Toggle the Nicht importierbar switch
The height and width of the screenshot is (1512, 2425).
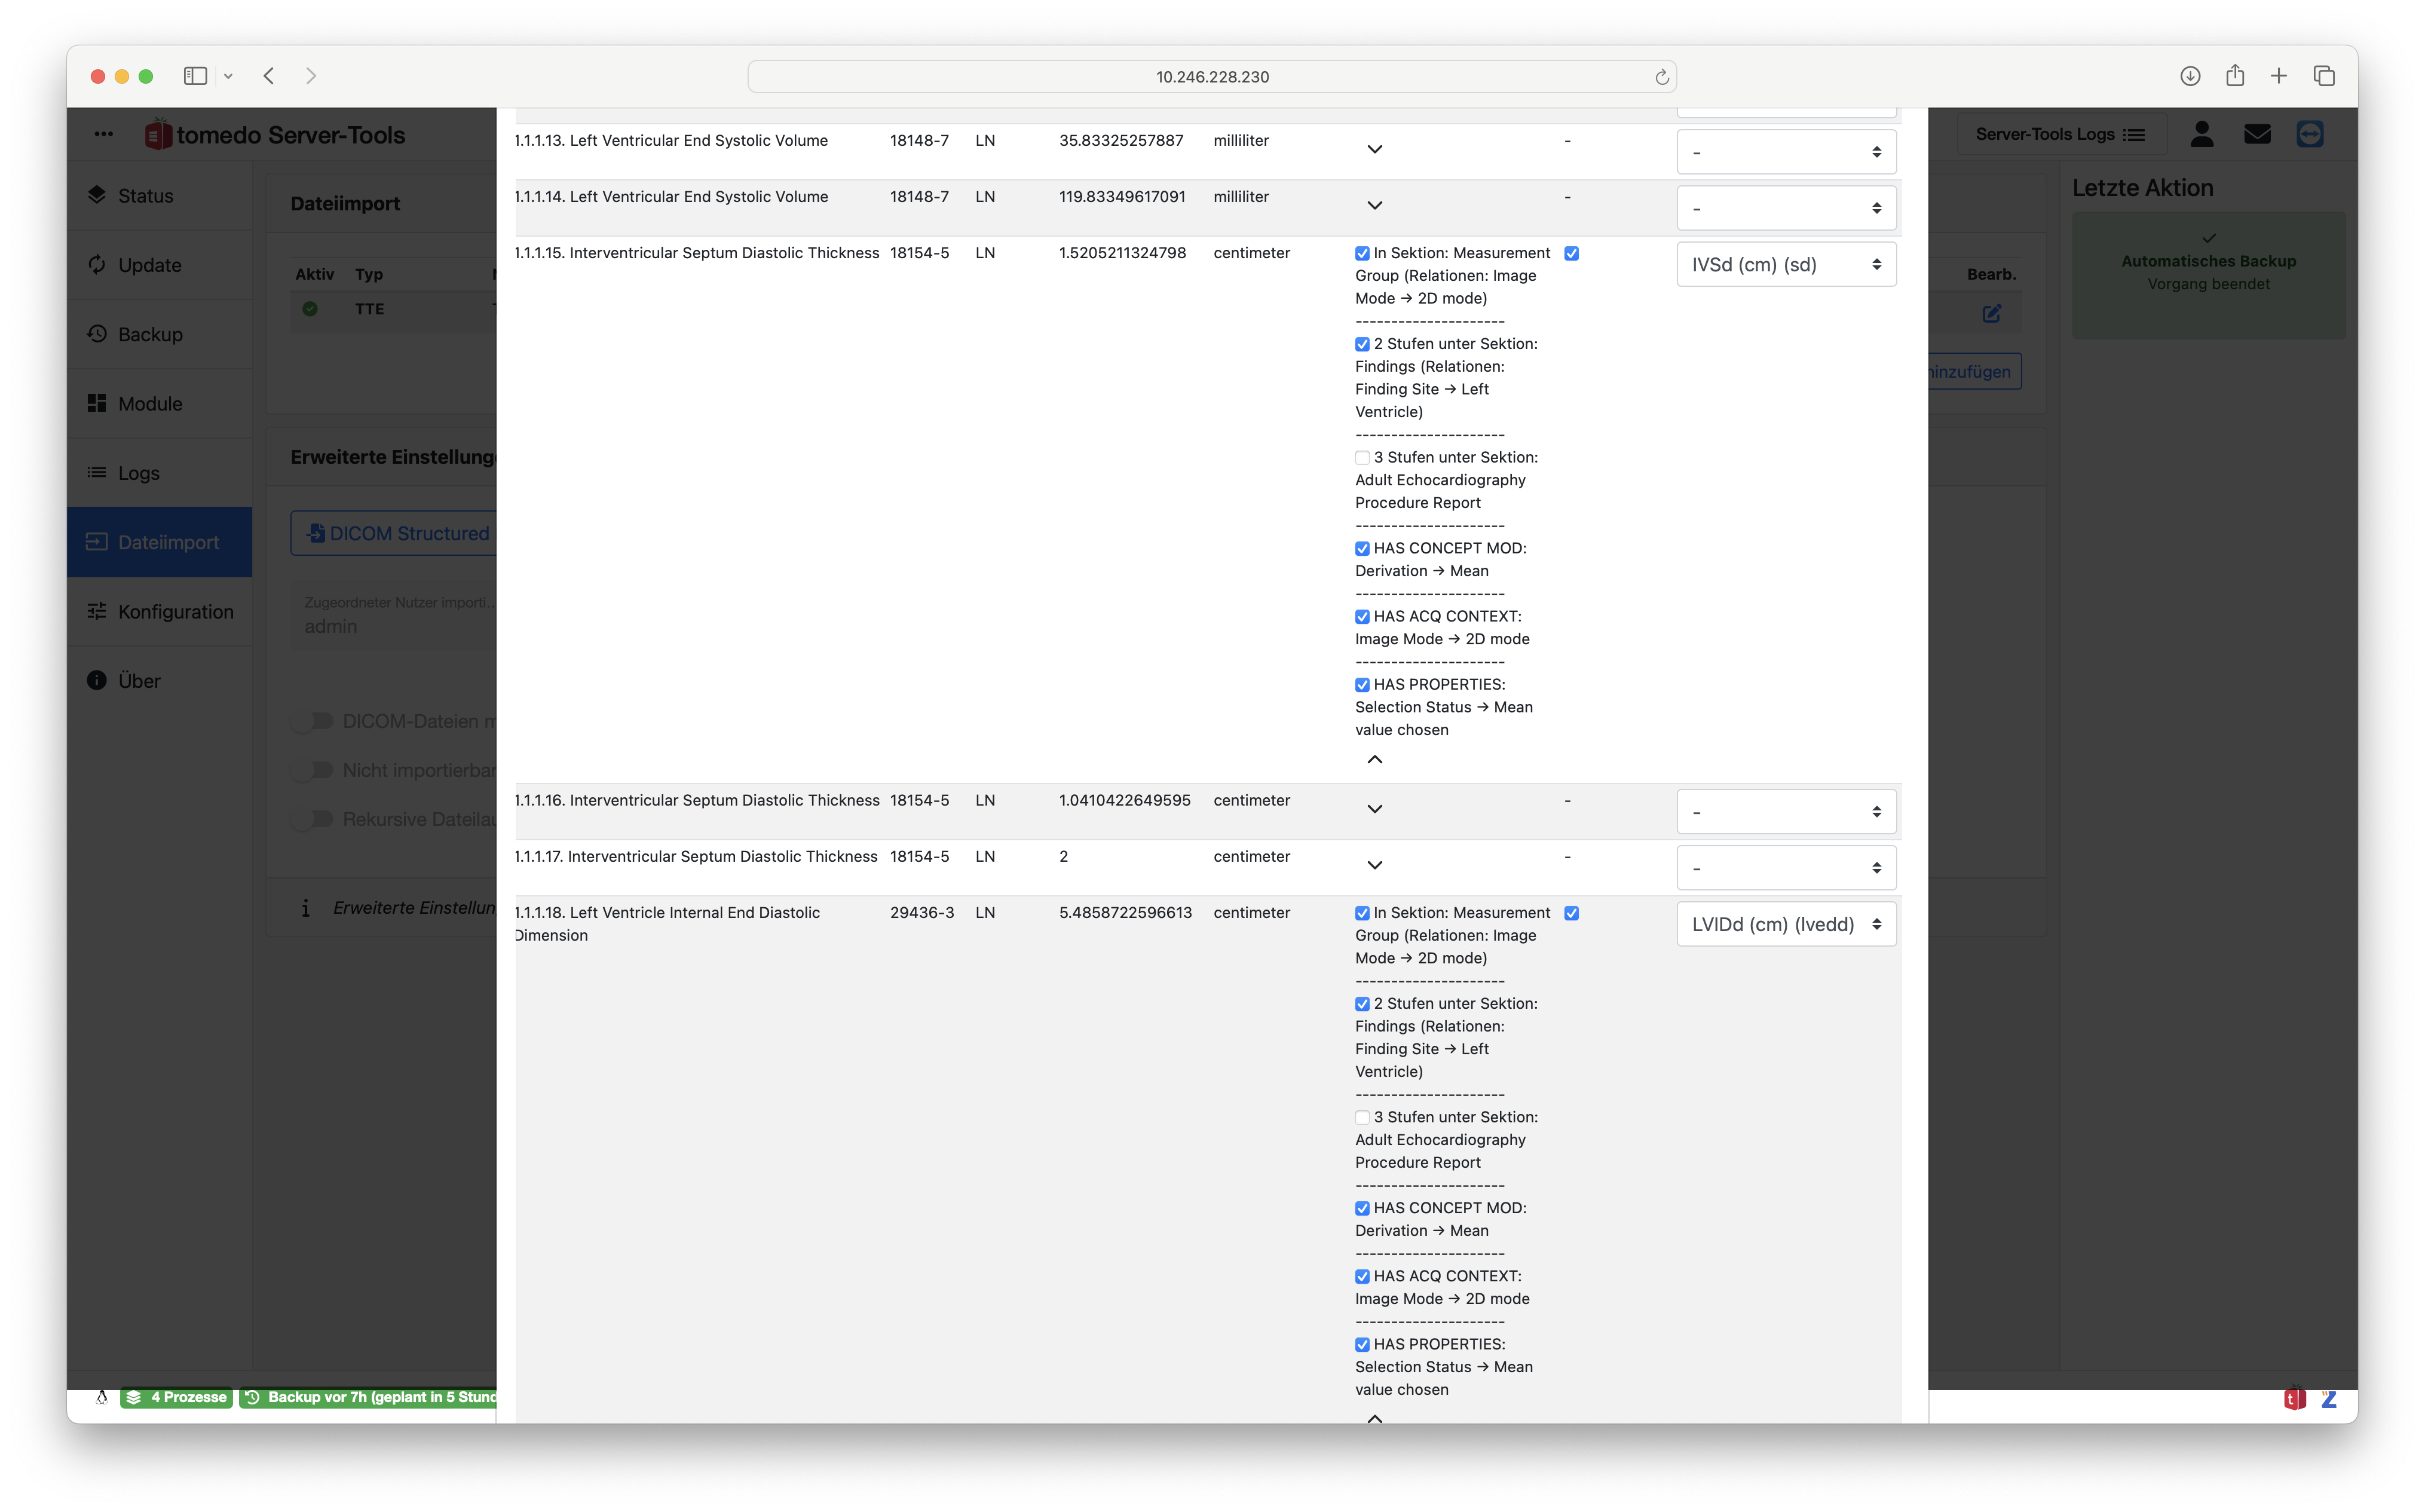pyautogui.click(x=313, y=770)
